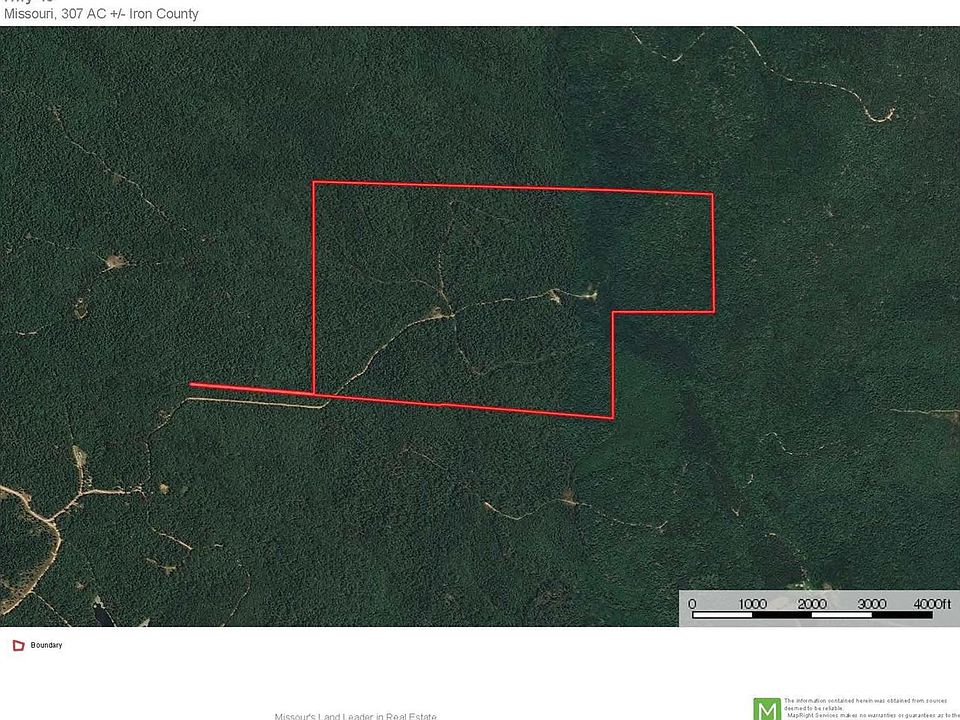Click the '0' scale bar label
The image size is (960, 720).
[x=692, y=604]
